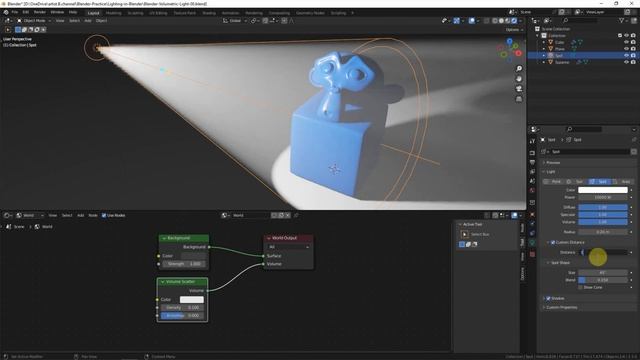Viewport: 640px width, 360px height.
Task: Open the Object Mode dropdown
Action: [34, 20]
